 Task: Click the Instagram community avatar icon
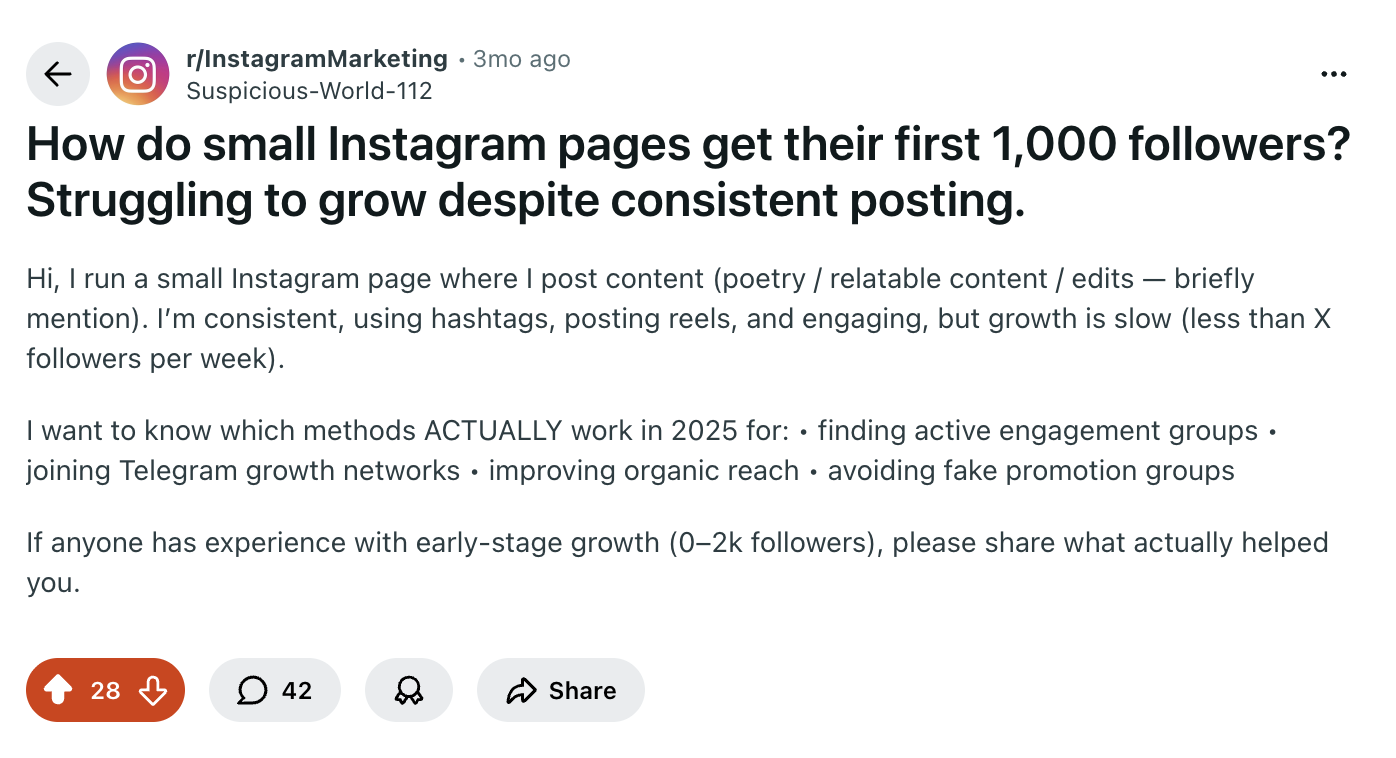click(x=138, y=73)
